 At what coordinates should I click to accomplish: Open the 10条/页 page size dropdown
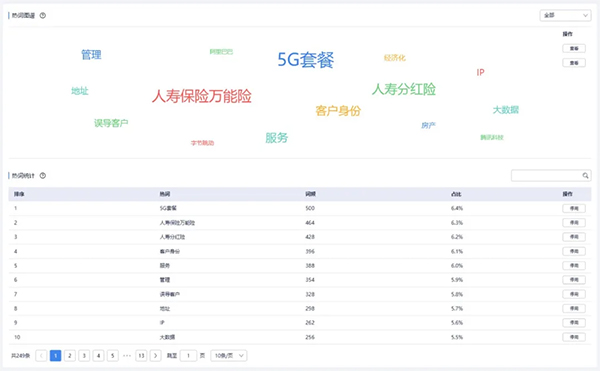[x=229, y=356]
